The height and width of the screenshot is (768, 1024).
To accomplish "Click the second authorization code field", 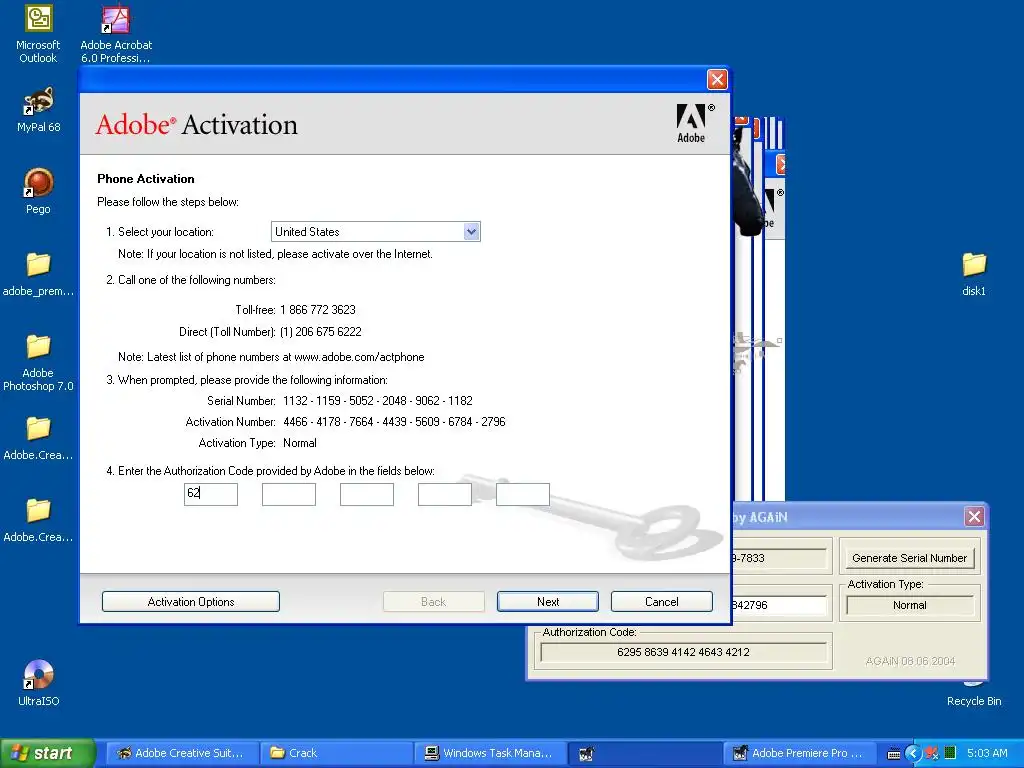I will [x=289, y=494].
